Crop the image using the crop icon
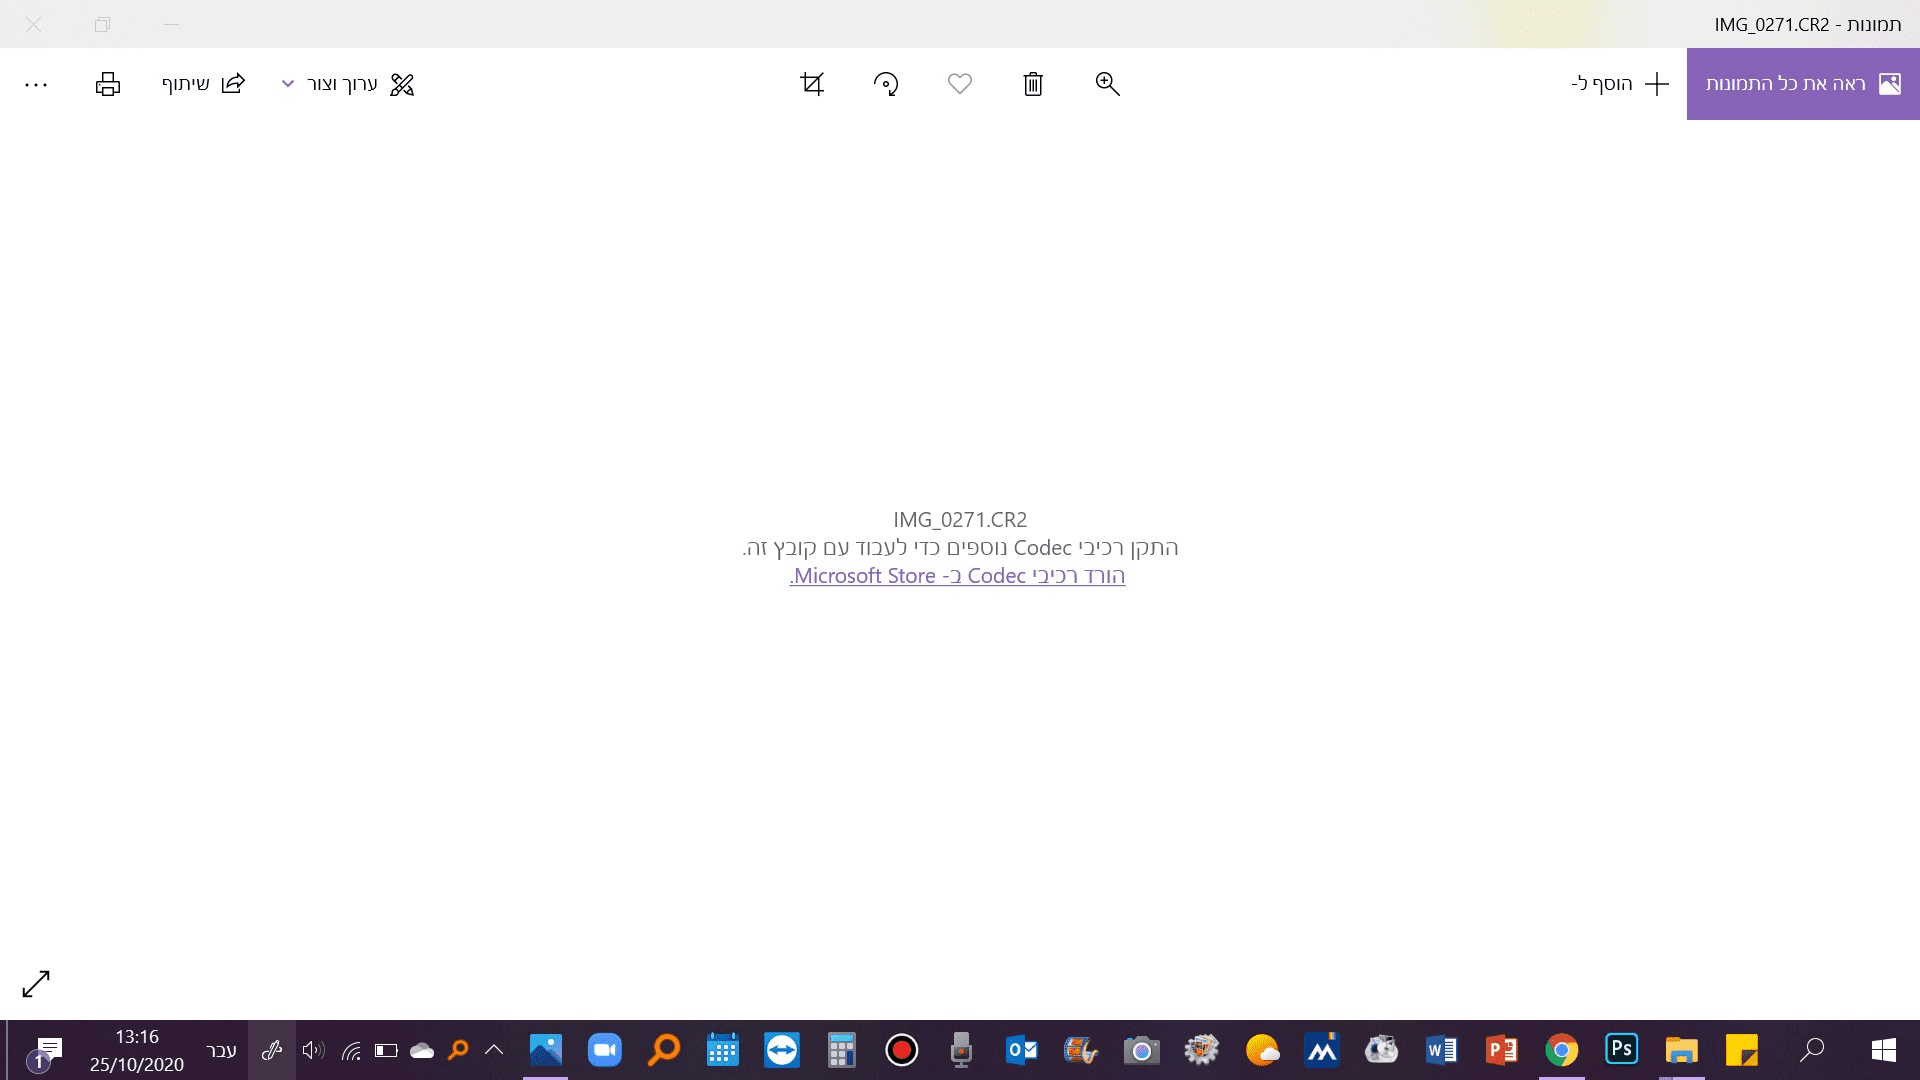The width and height of the screenshot is (1920, 1080). tap(812, 84)
